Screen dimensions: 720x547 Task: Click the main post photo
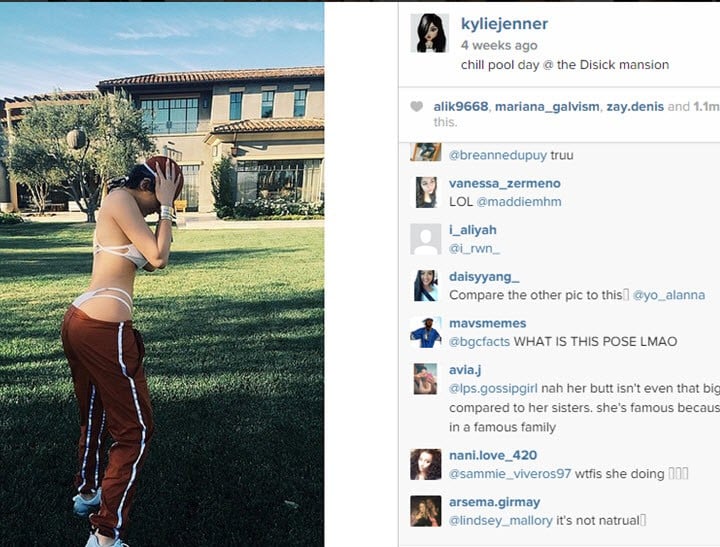pos(162,274)
